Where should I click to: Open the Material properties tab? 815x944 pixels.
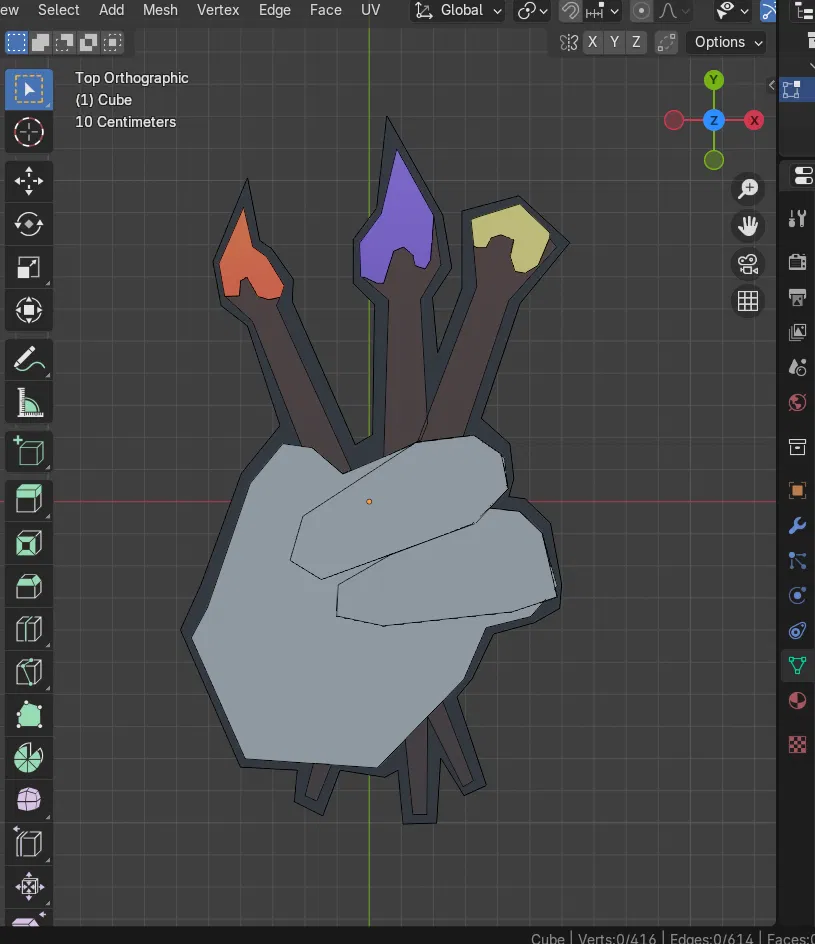point(797,701)
